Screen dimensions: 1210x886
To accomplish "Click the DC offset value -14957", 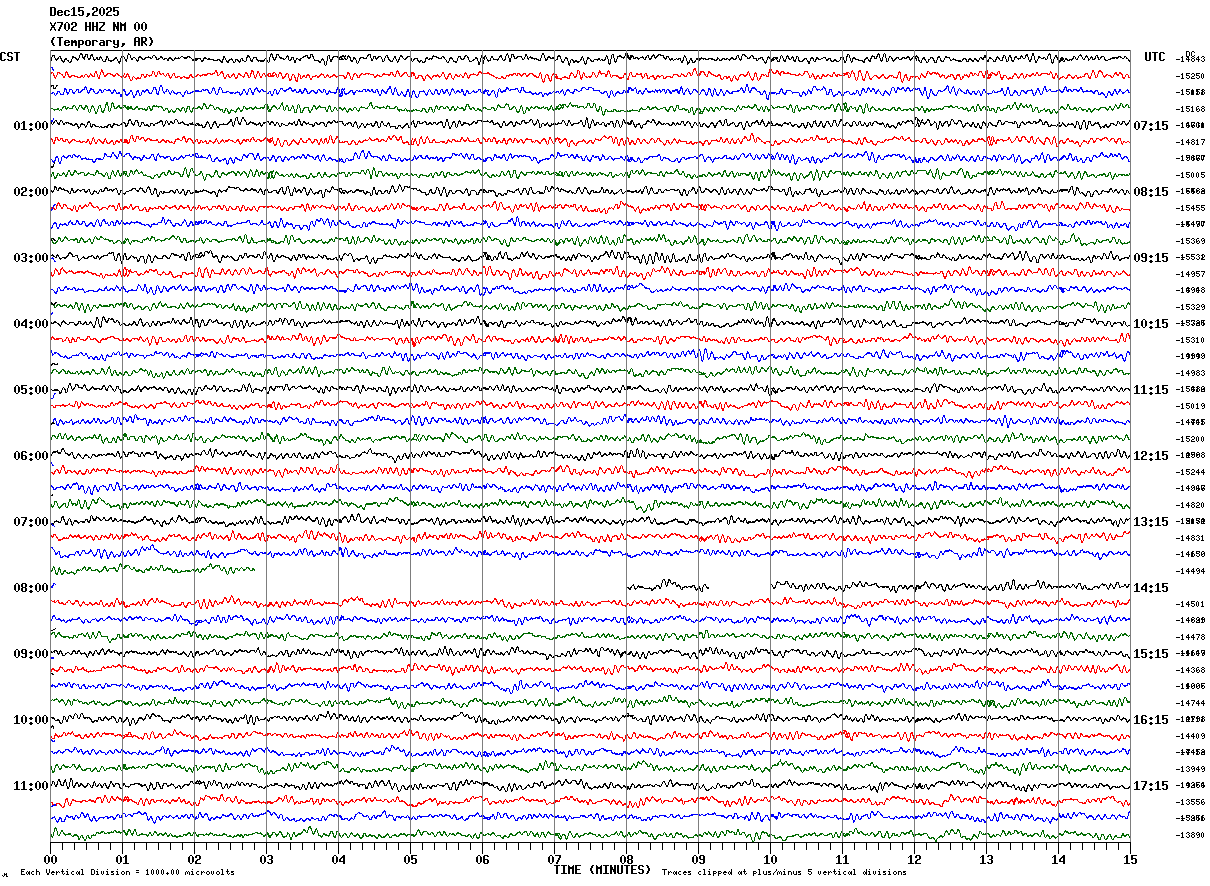I will 1191,274.
